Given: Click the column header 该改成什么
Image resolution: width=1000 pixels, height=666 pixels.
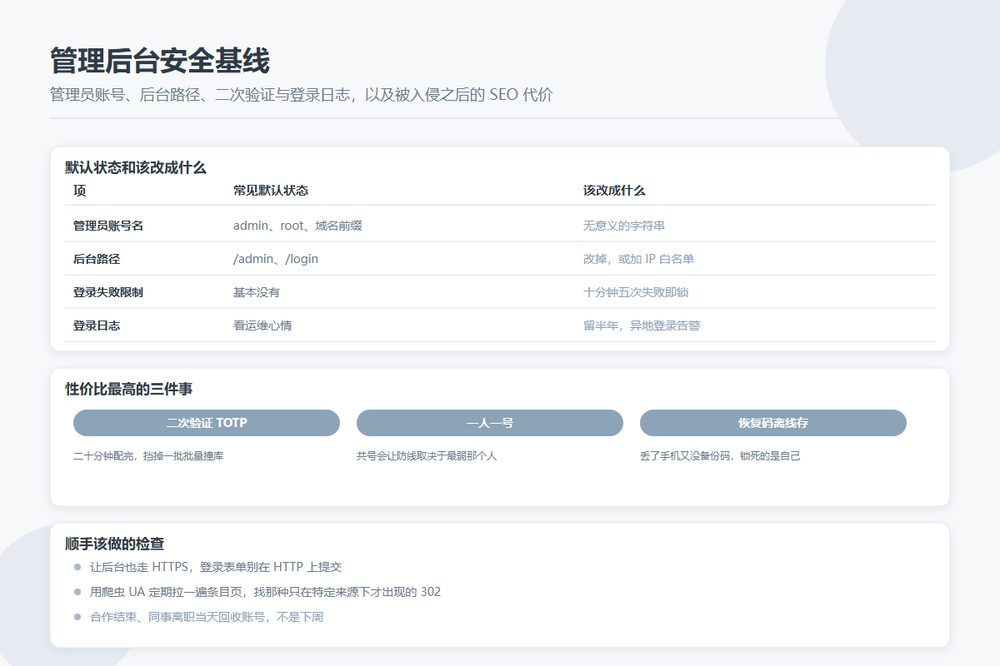Looking at the screenshot, I should click(x=614, y=191).
